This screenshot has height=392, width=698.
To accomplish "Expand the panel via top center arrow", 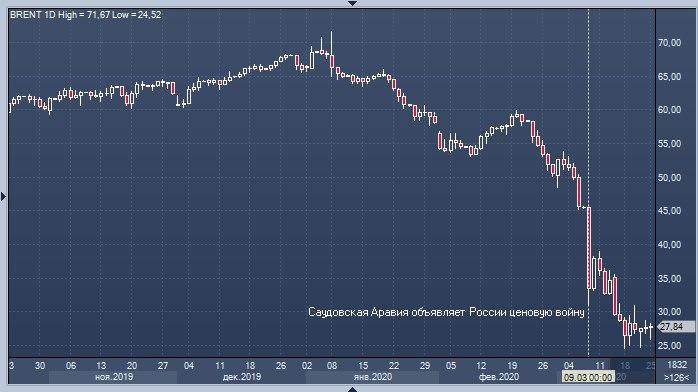I will 352,3.
